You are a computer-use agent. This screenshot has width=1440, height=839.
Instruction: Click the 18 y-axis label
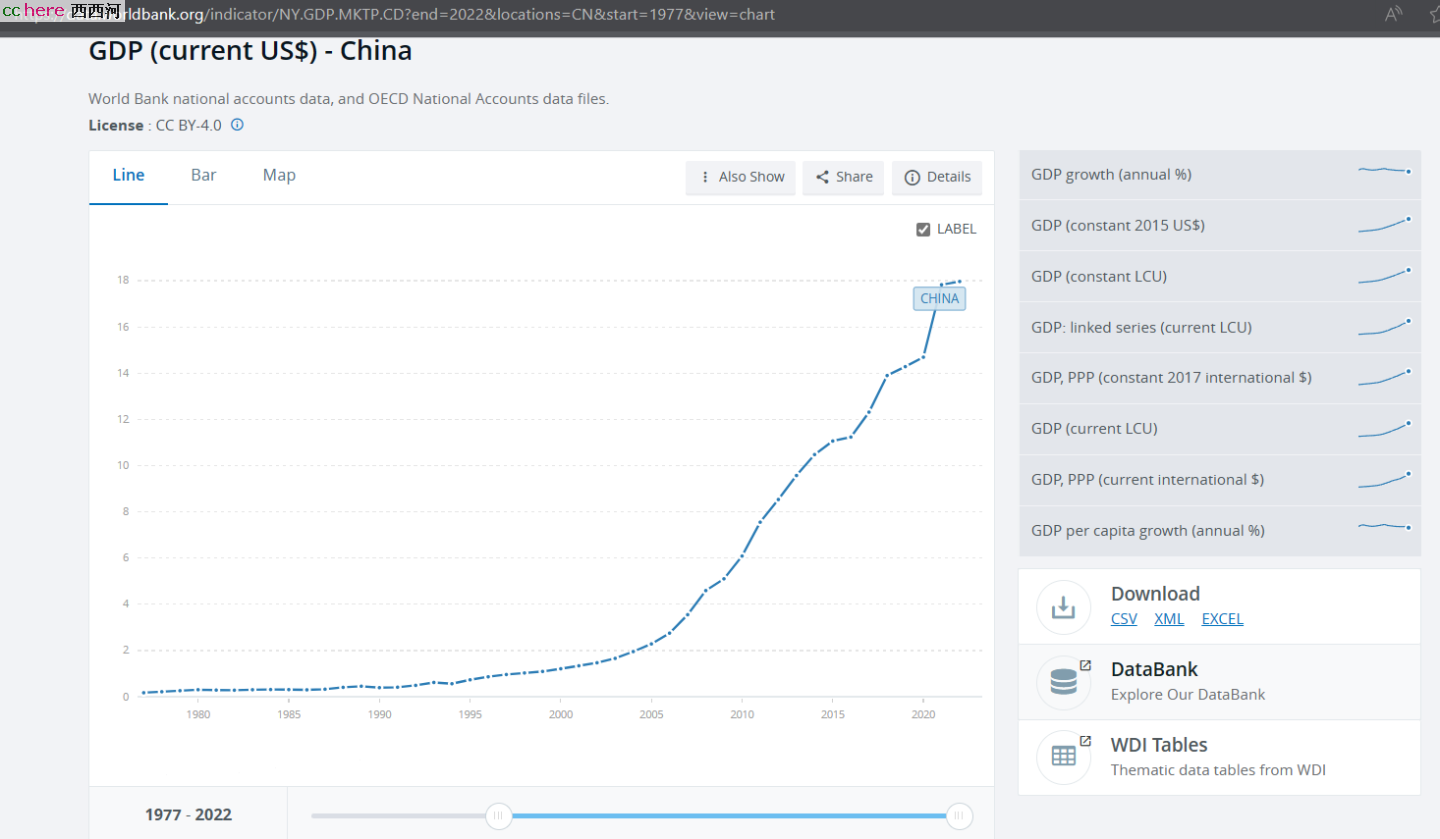[124, 280]
